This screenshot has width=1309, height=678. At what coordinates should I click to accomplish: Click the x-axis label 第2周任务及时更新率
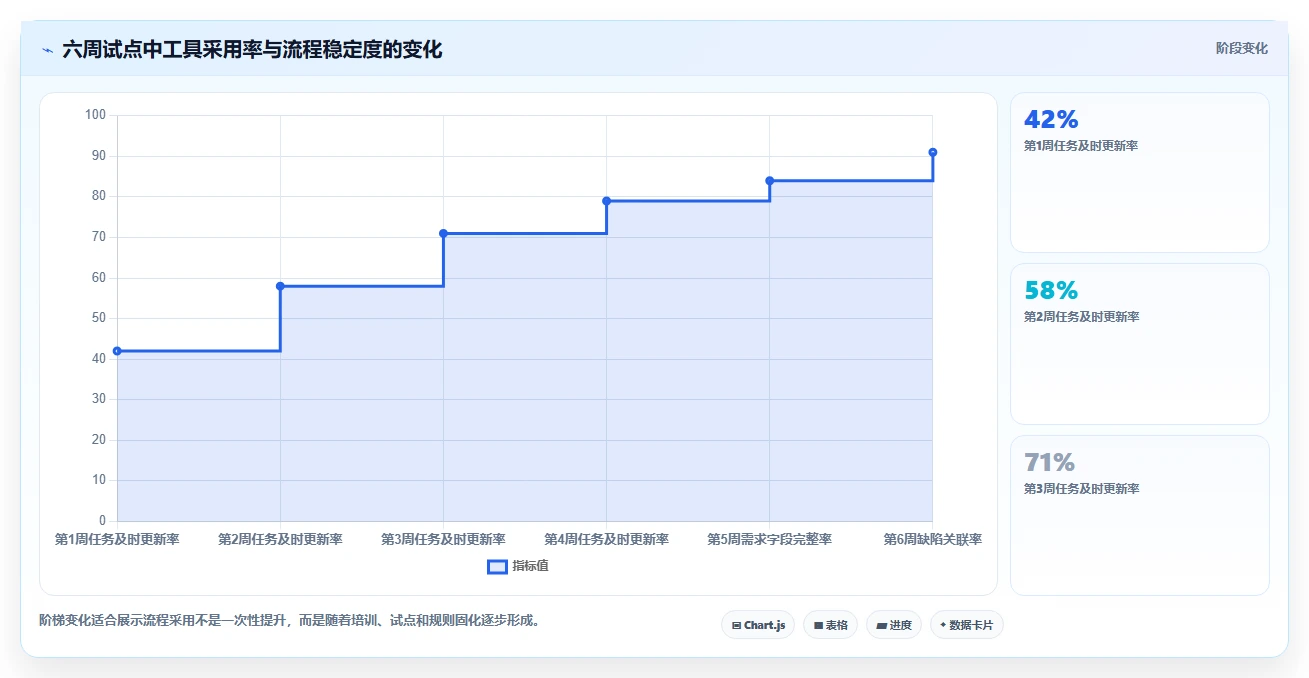[x=280, y=539]
